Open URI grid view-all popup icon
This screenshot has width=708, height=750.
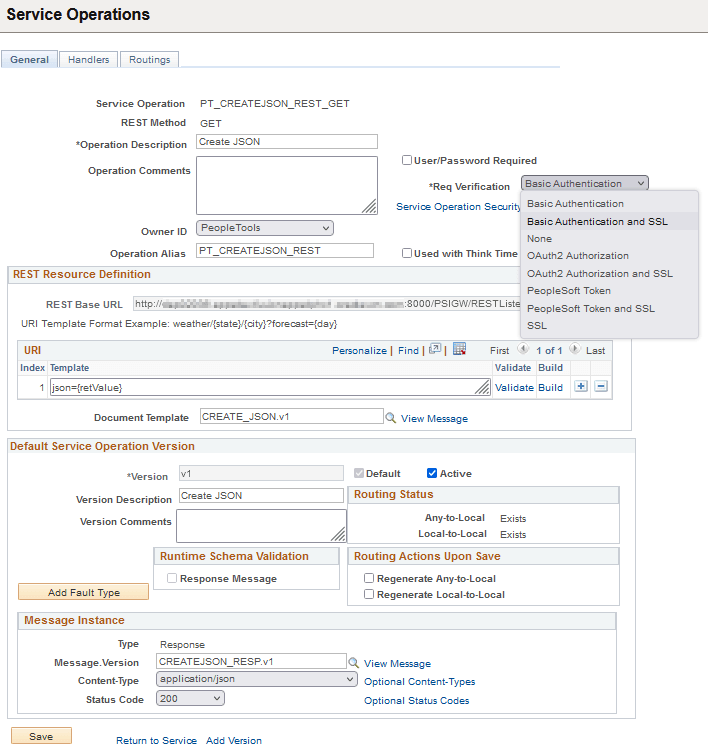coord(434,349)
